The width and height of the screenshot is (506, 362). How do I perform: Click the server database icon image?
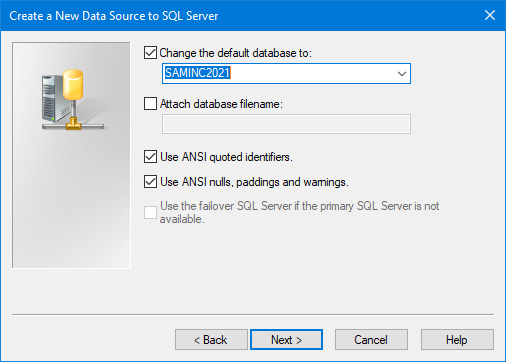click(71, 99)
